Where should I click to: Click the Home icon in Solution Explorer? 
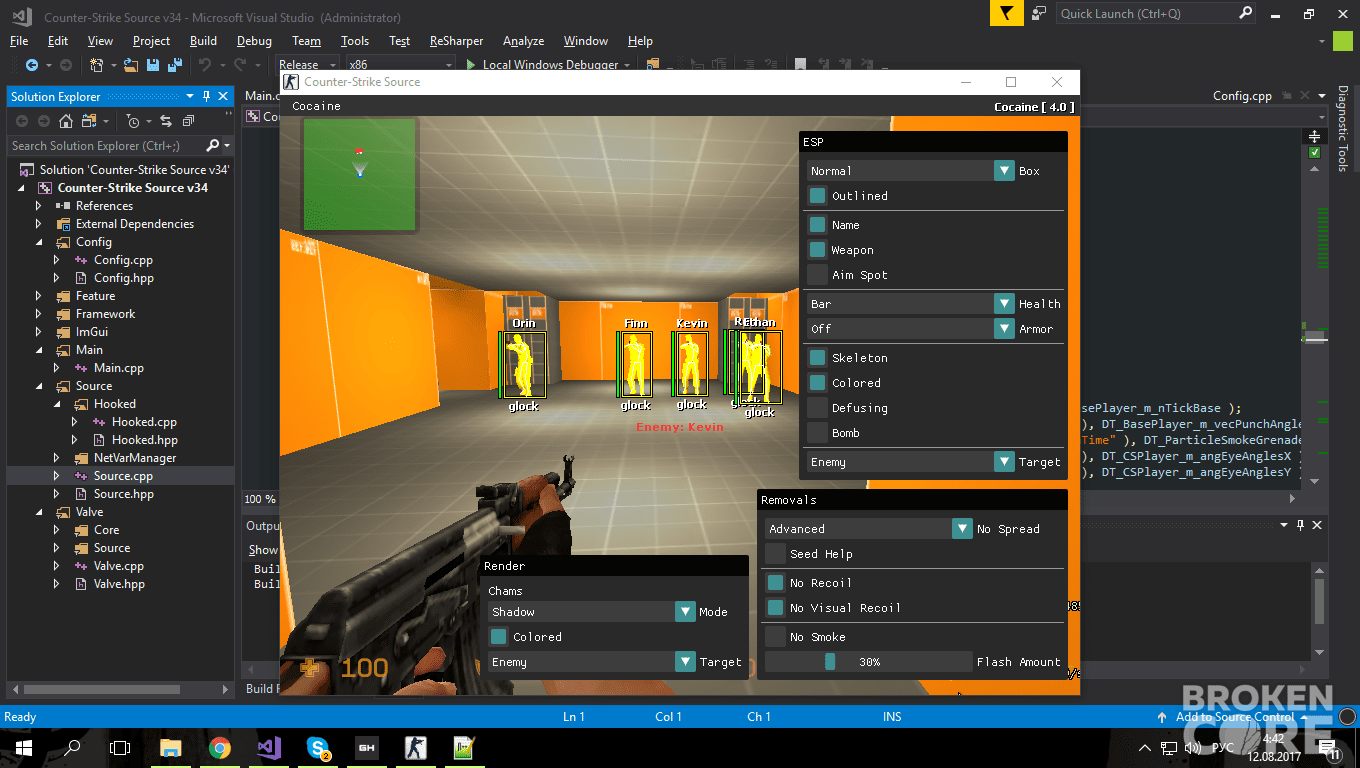65,121
